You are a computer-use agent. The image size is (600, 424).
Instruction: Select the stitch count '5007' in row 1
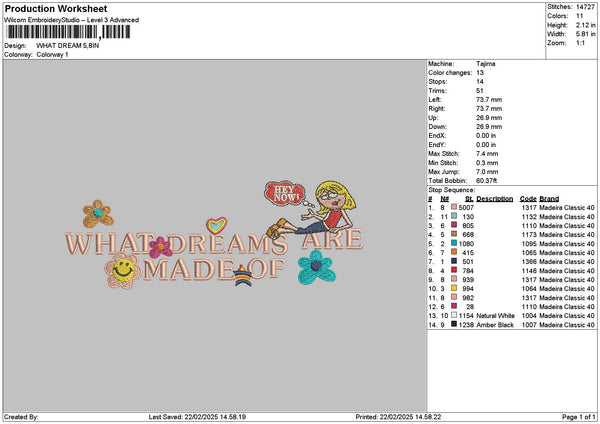tap(466, 207)
